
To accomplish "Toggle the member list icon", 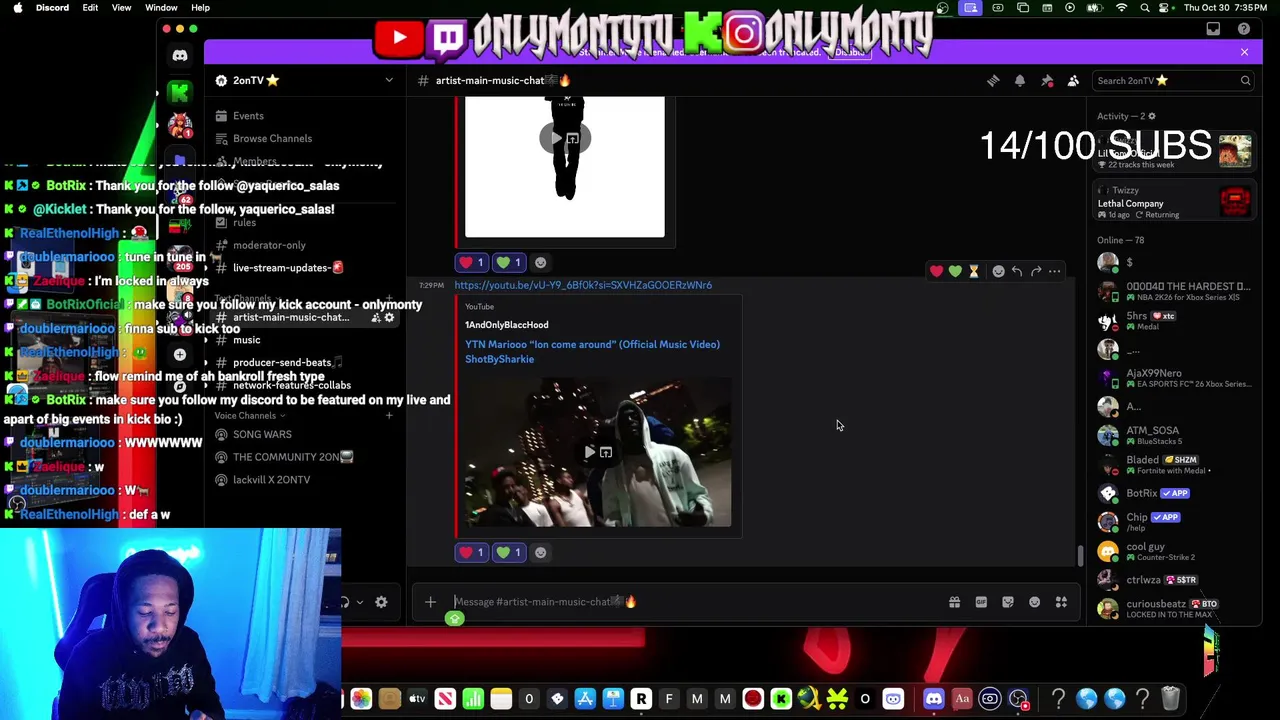I will pos(1073,81).
